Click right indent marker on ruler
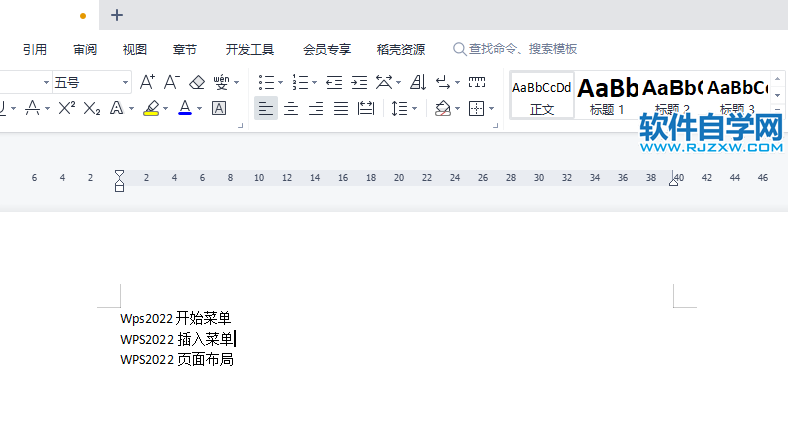The width and height of the screenshot is (788, 440). pyautogui.click(x=673, y=182)
